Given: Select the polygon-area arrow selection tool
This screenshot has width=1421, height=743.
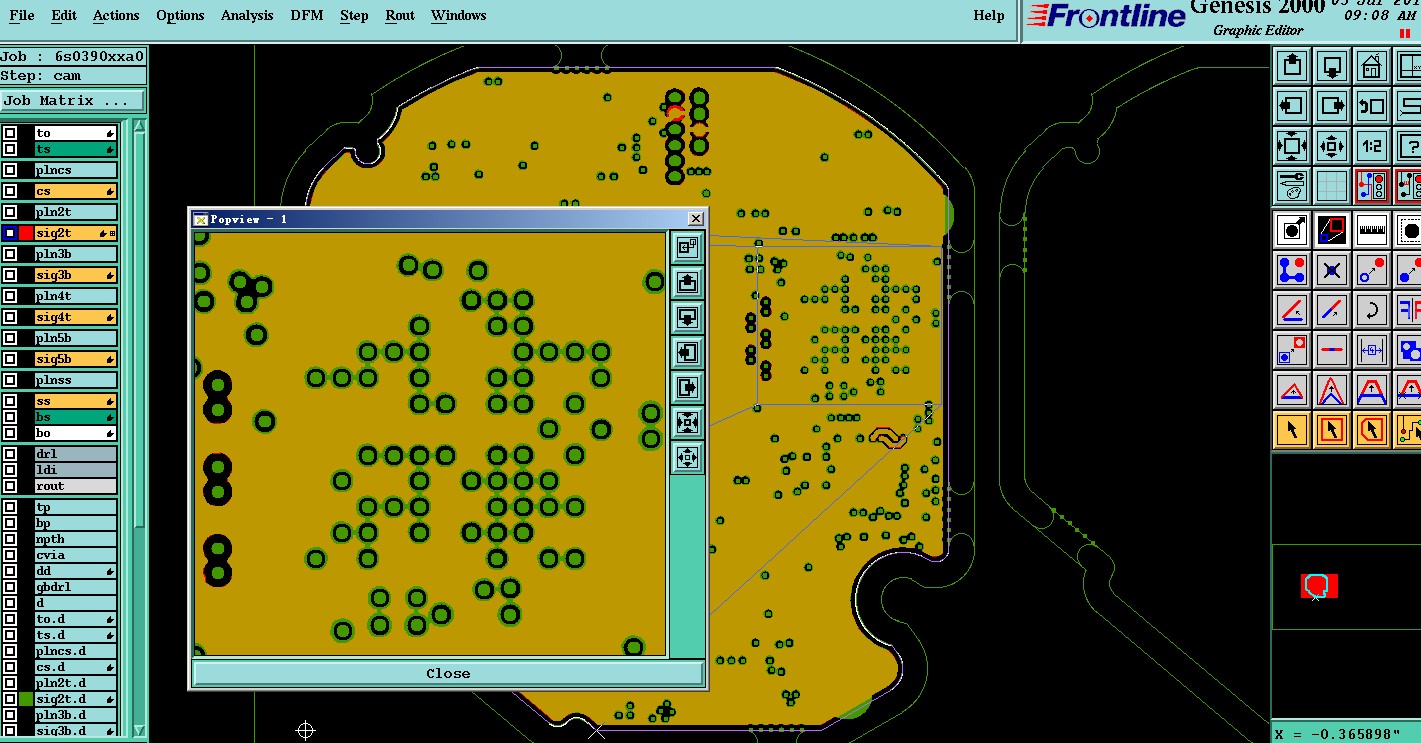Looking at the screenshot, I should [1371, 430].
